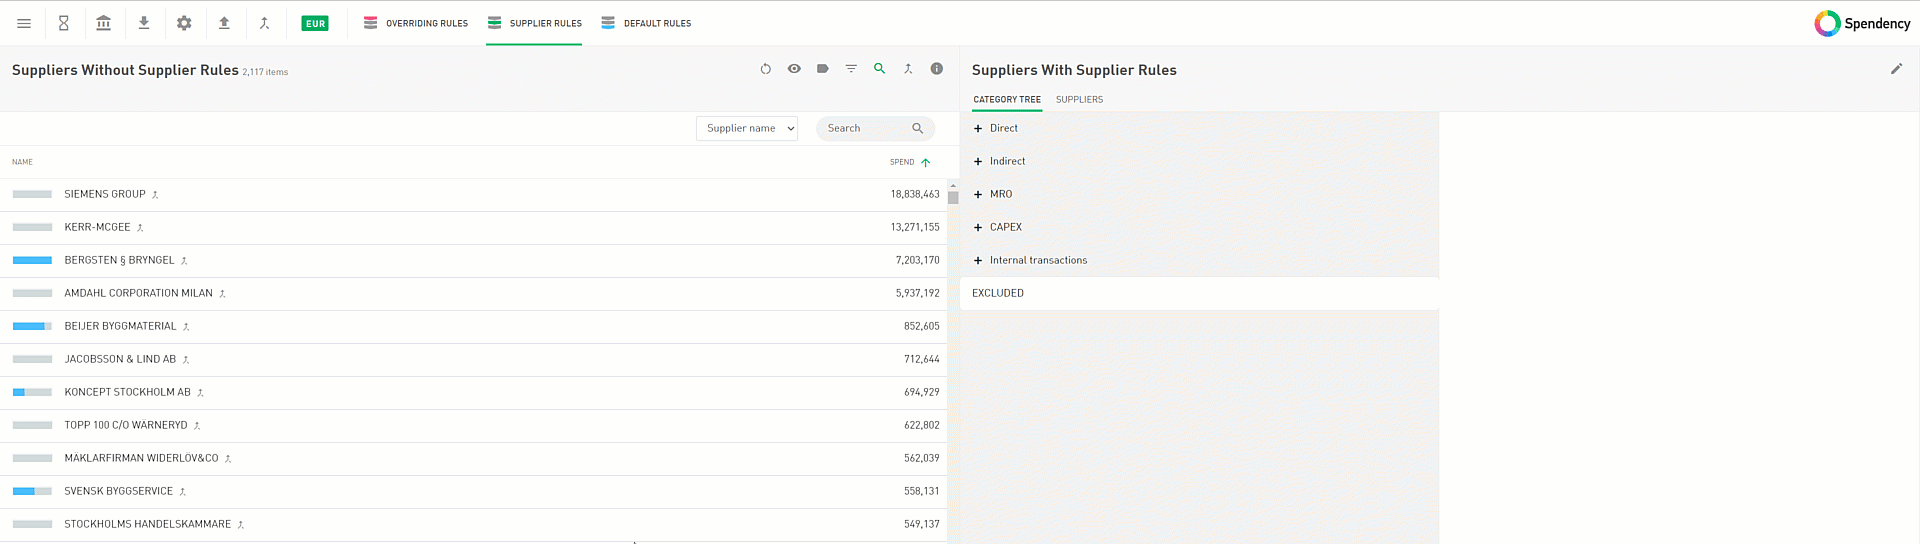
Task: Switch to Overriding Rules tab
Action: pos(416,23)
